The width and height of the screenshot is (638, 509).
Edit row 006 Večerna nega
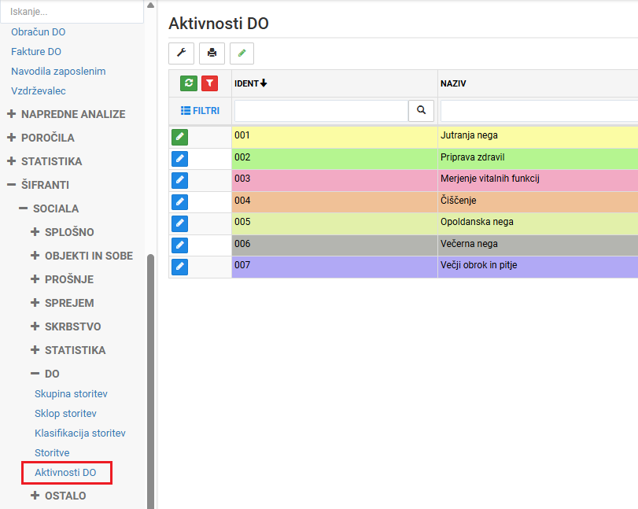[x=179, y=245]
